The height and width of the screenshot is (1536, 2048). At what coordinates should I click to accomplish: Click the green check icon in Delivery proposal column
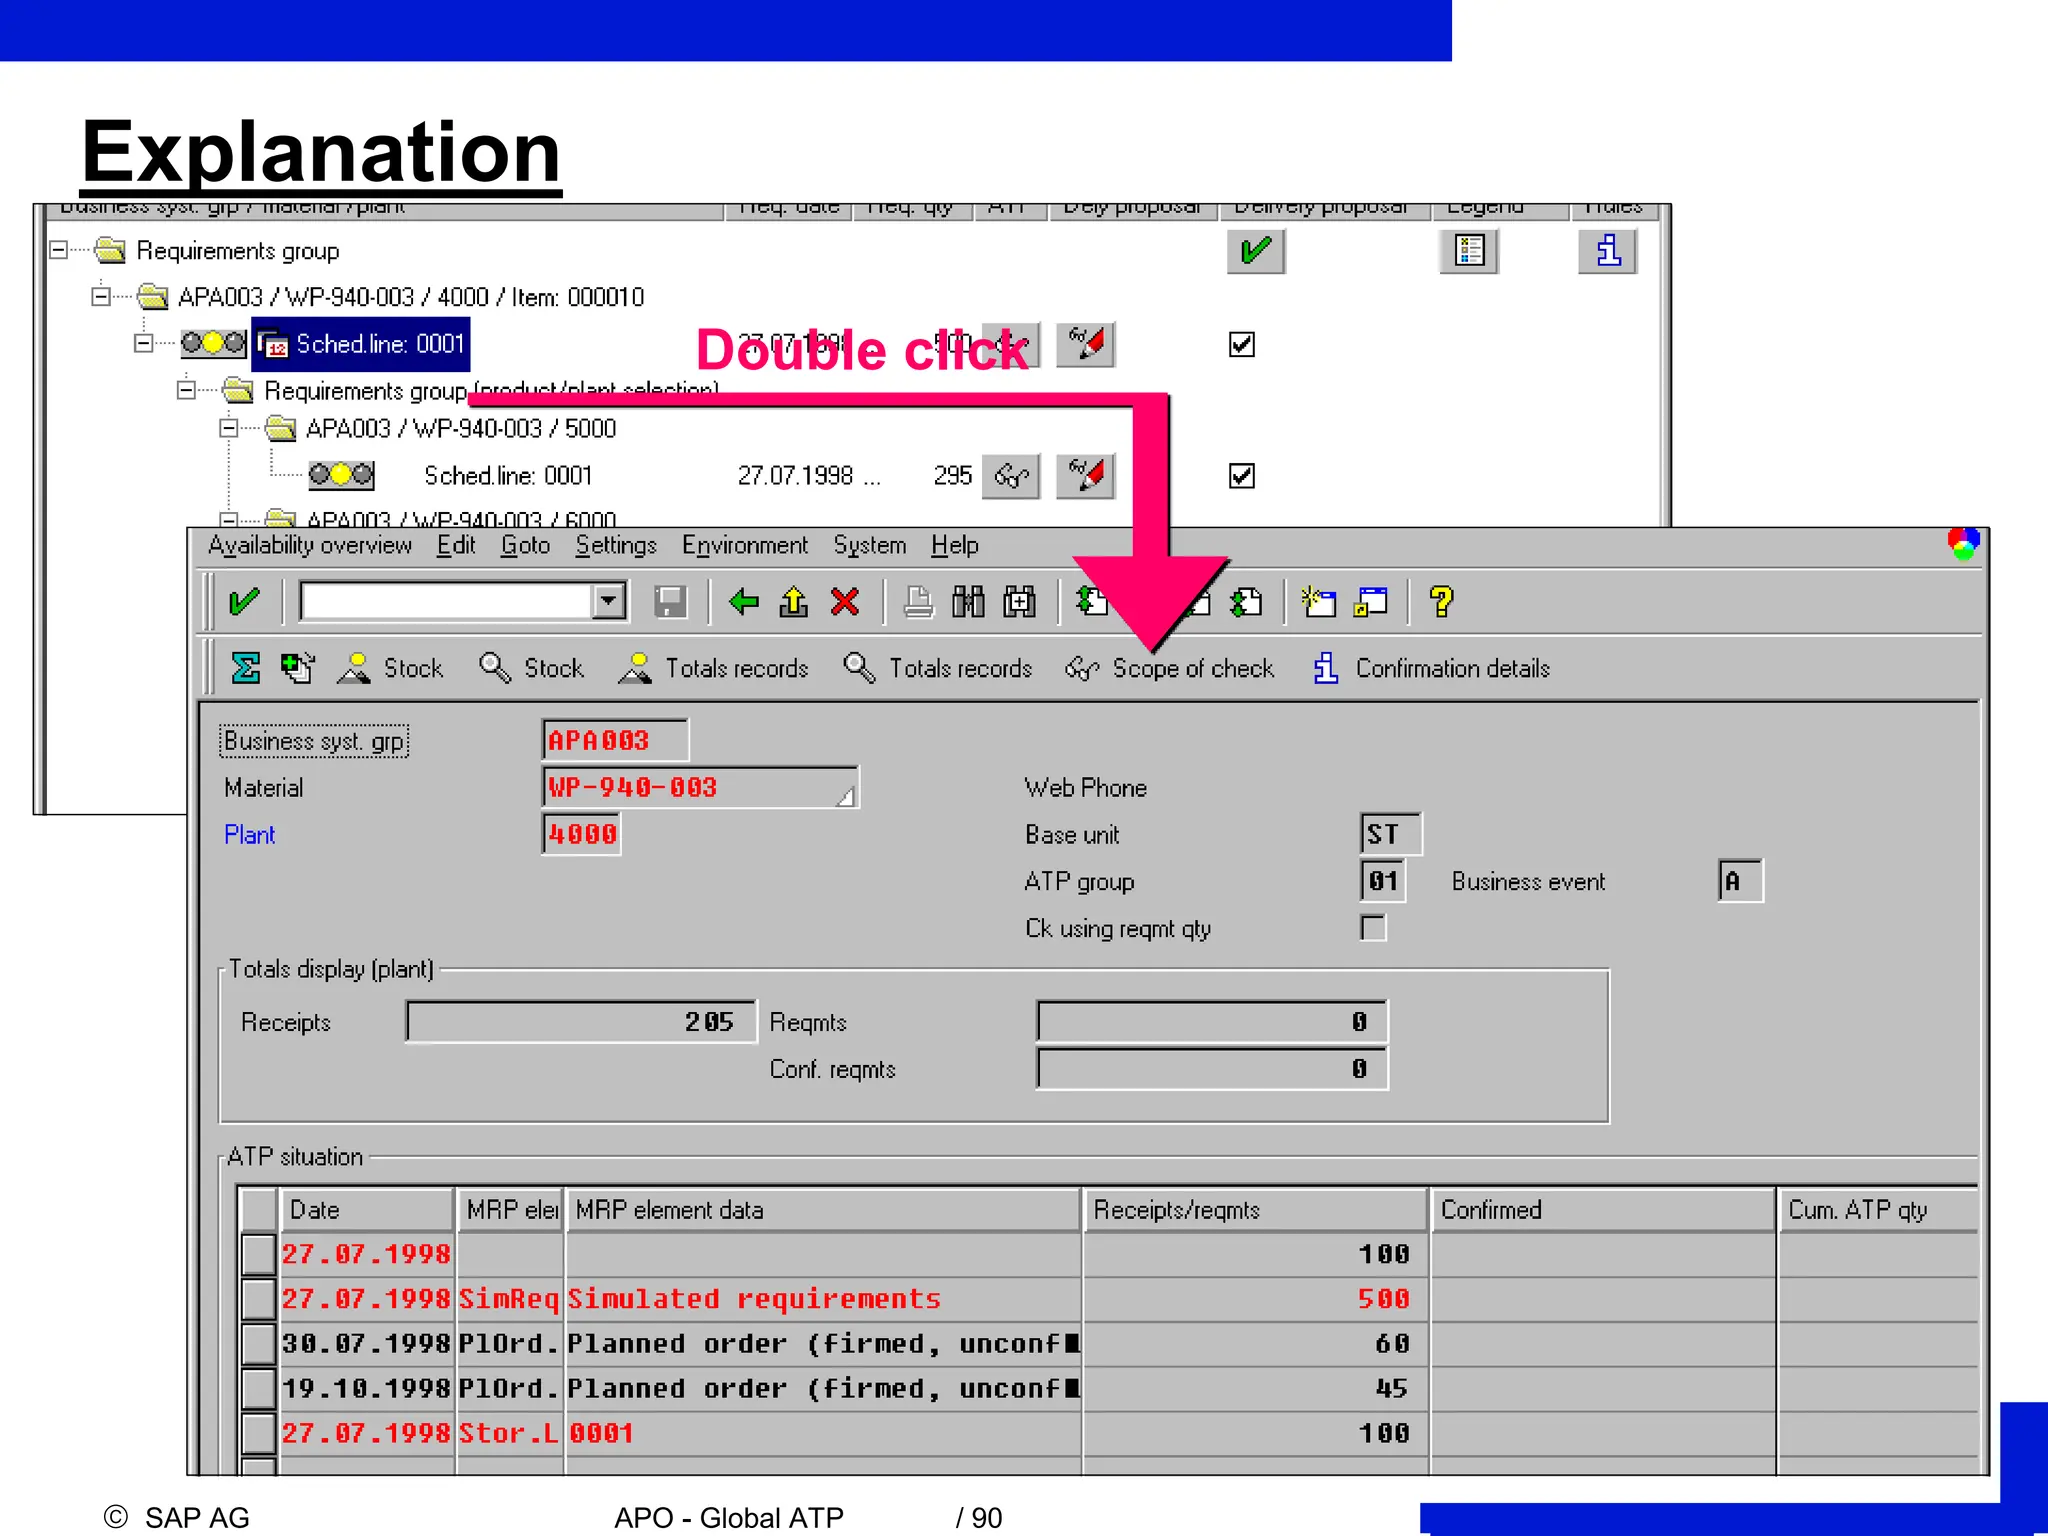pos(1256,250)
